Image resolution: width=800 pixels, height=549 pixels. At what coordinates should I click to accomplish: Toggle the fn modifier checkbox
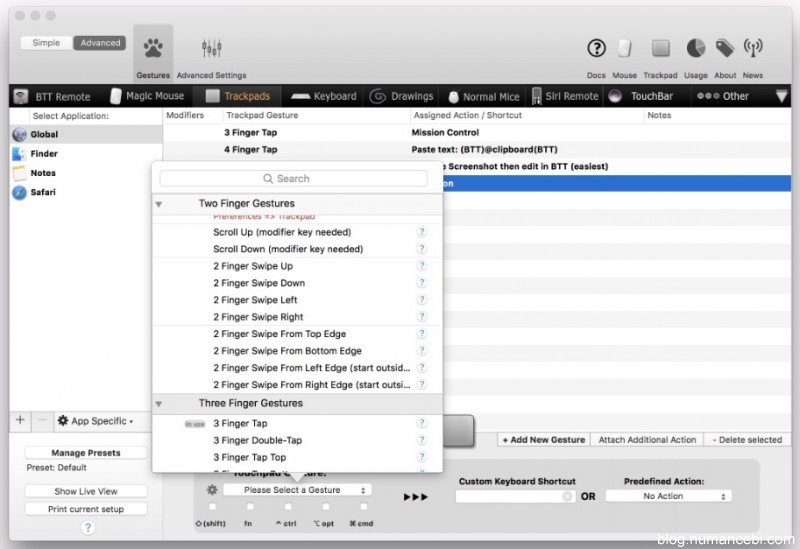pos(250,507)
